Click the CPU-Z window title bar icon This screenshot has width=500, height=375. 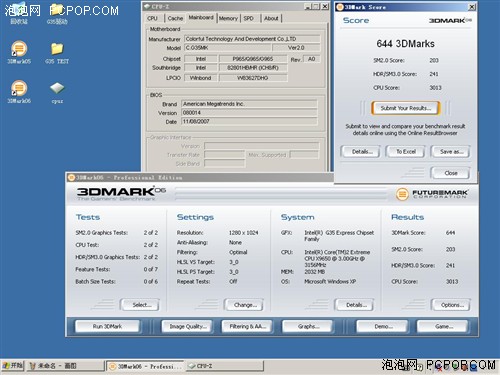click(147, 6)
